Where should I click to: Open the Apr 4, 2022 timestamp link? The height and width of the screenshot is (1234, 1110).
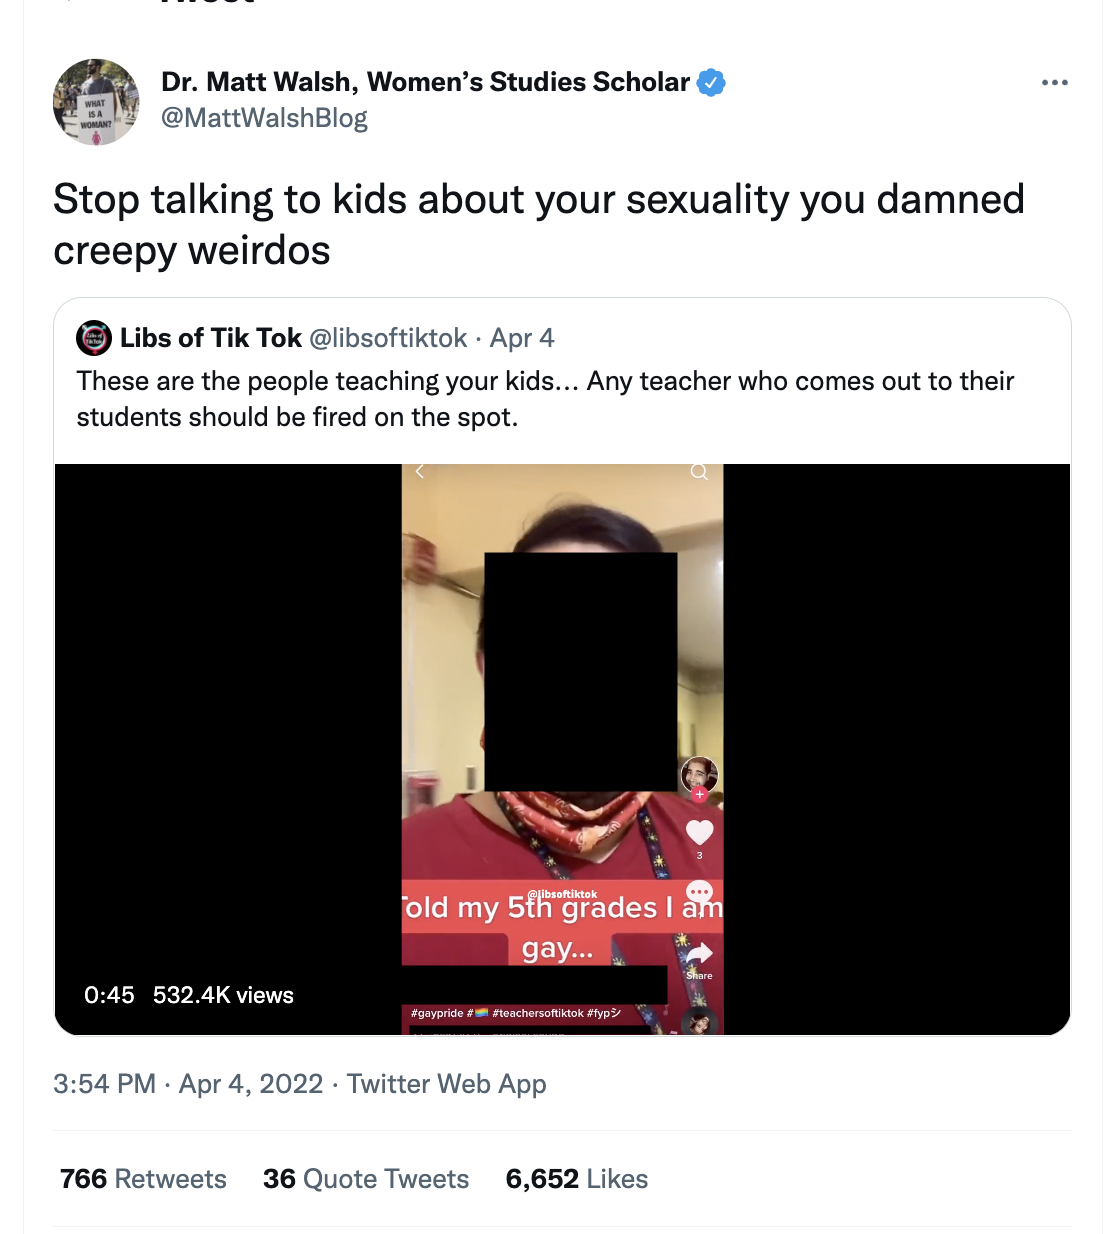[x=250, y=1083]
